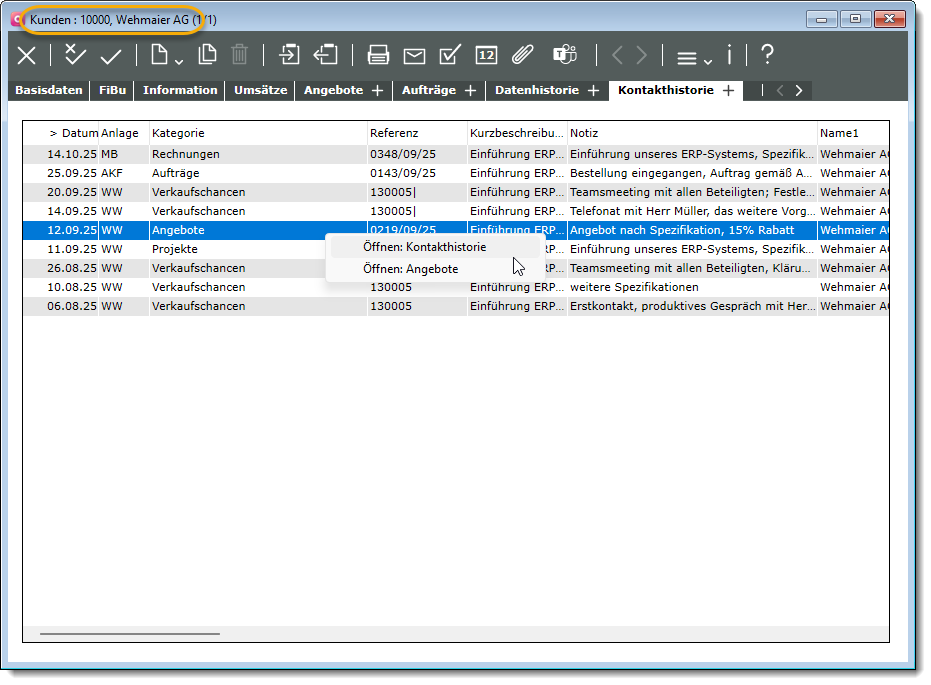
Task: Click the calendar icon showing 12
Action: coord(486,56)
